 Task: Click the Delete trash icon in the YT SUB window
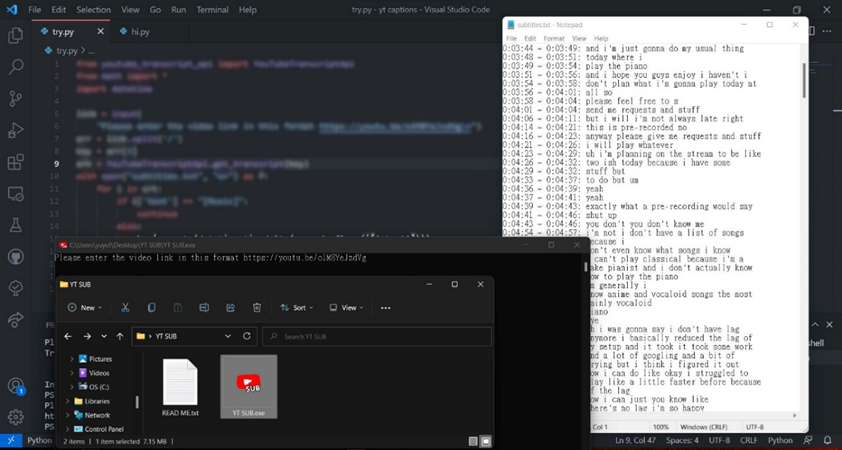pyautogui.click(x=257, y=308)
